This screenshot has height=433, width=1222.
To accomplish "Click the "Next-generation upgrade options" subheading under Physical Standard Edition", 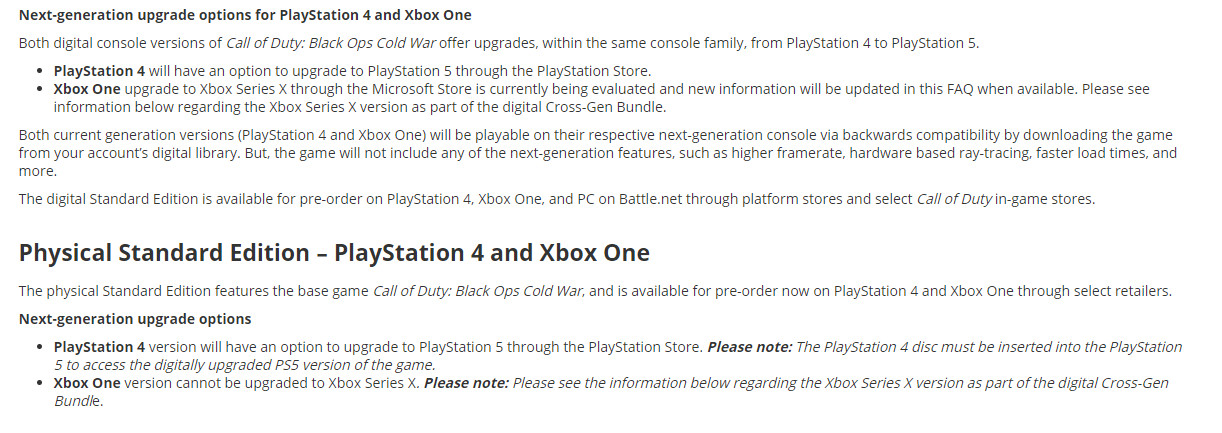I will [x=135, y=319].
